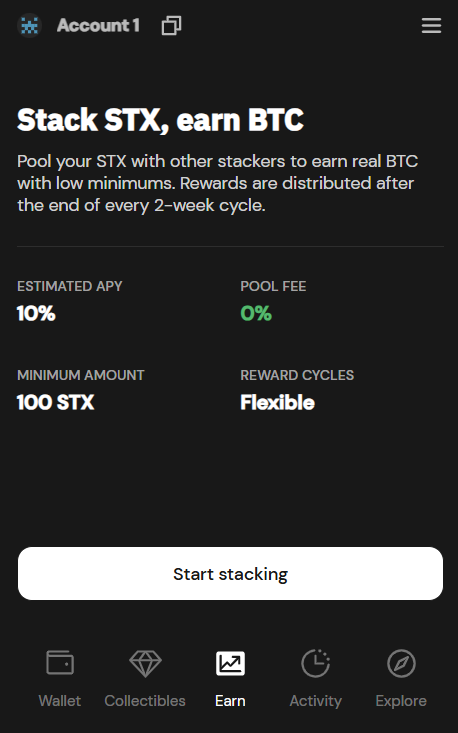Screen dimensions: 458x733
Task: Open the hamburger menu
Action: click(431, 26)
